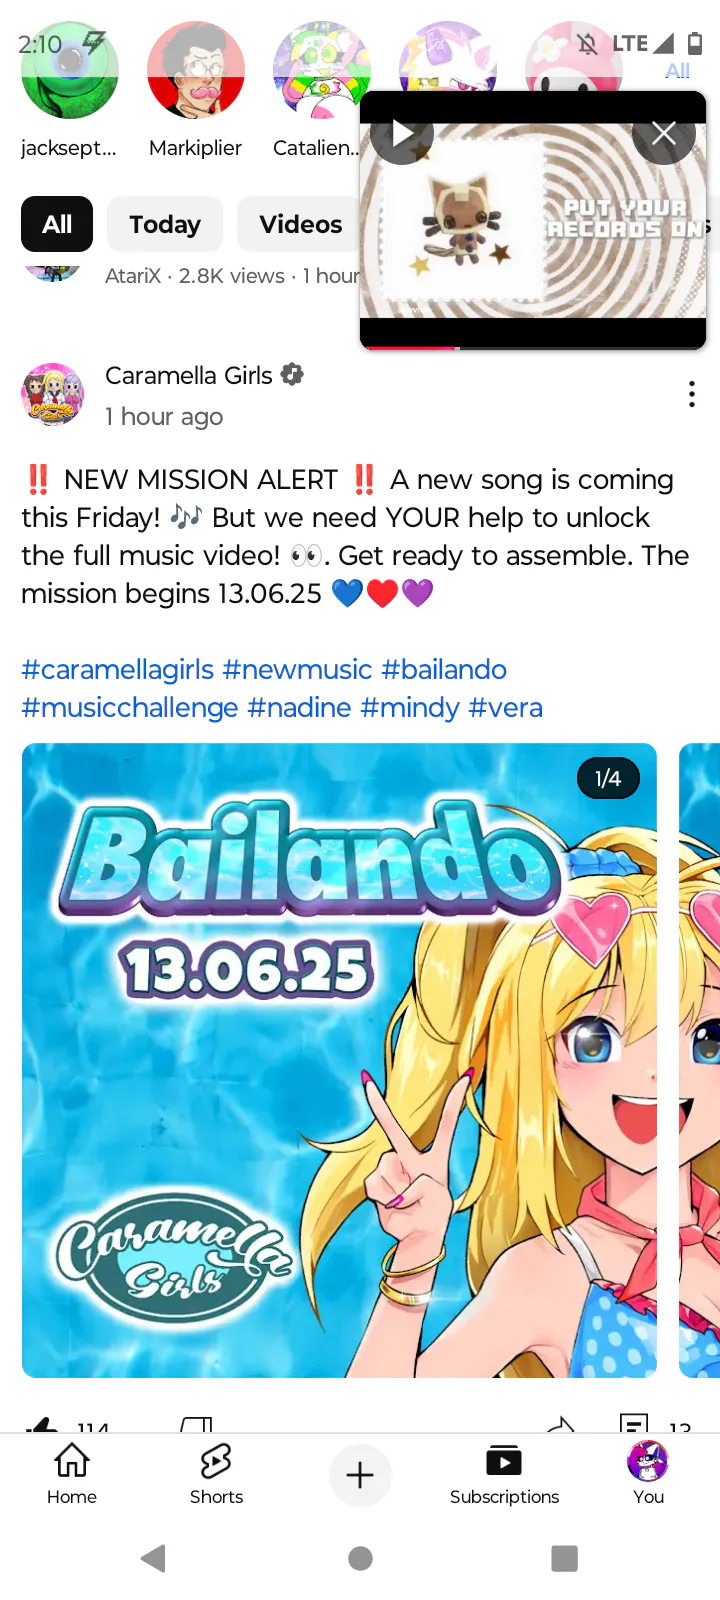Close the floating miniplayer
The image size is (720, 1600).
point(664,133)
